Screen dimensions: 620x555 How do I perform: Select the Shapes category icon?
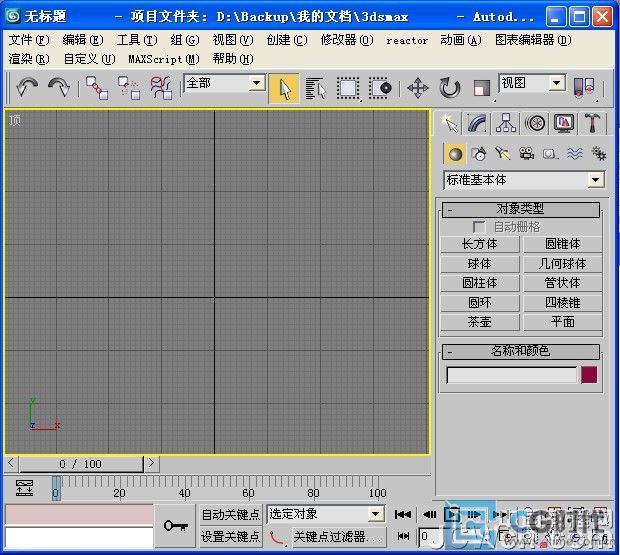coord(479,154)
